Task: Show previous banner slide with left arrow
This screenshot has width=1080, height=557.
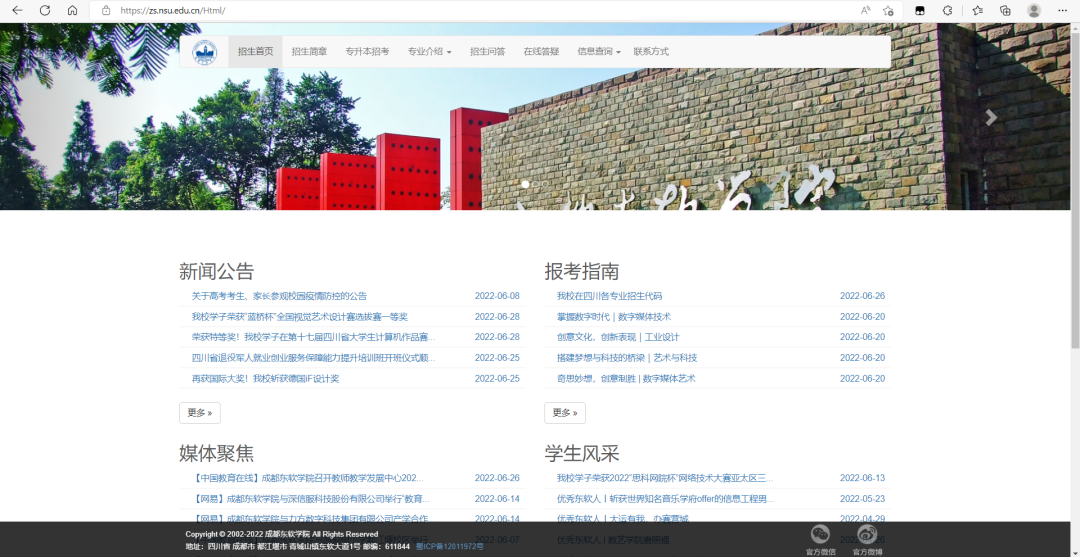Action: tap(81, 117)
